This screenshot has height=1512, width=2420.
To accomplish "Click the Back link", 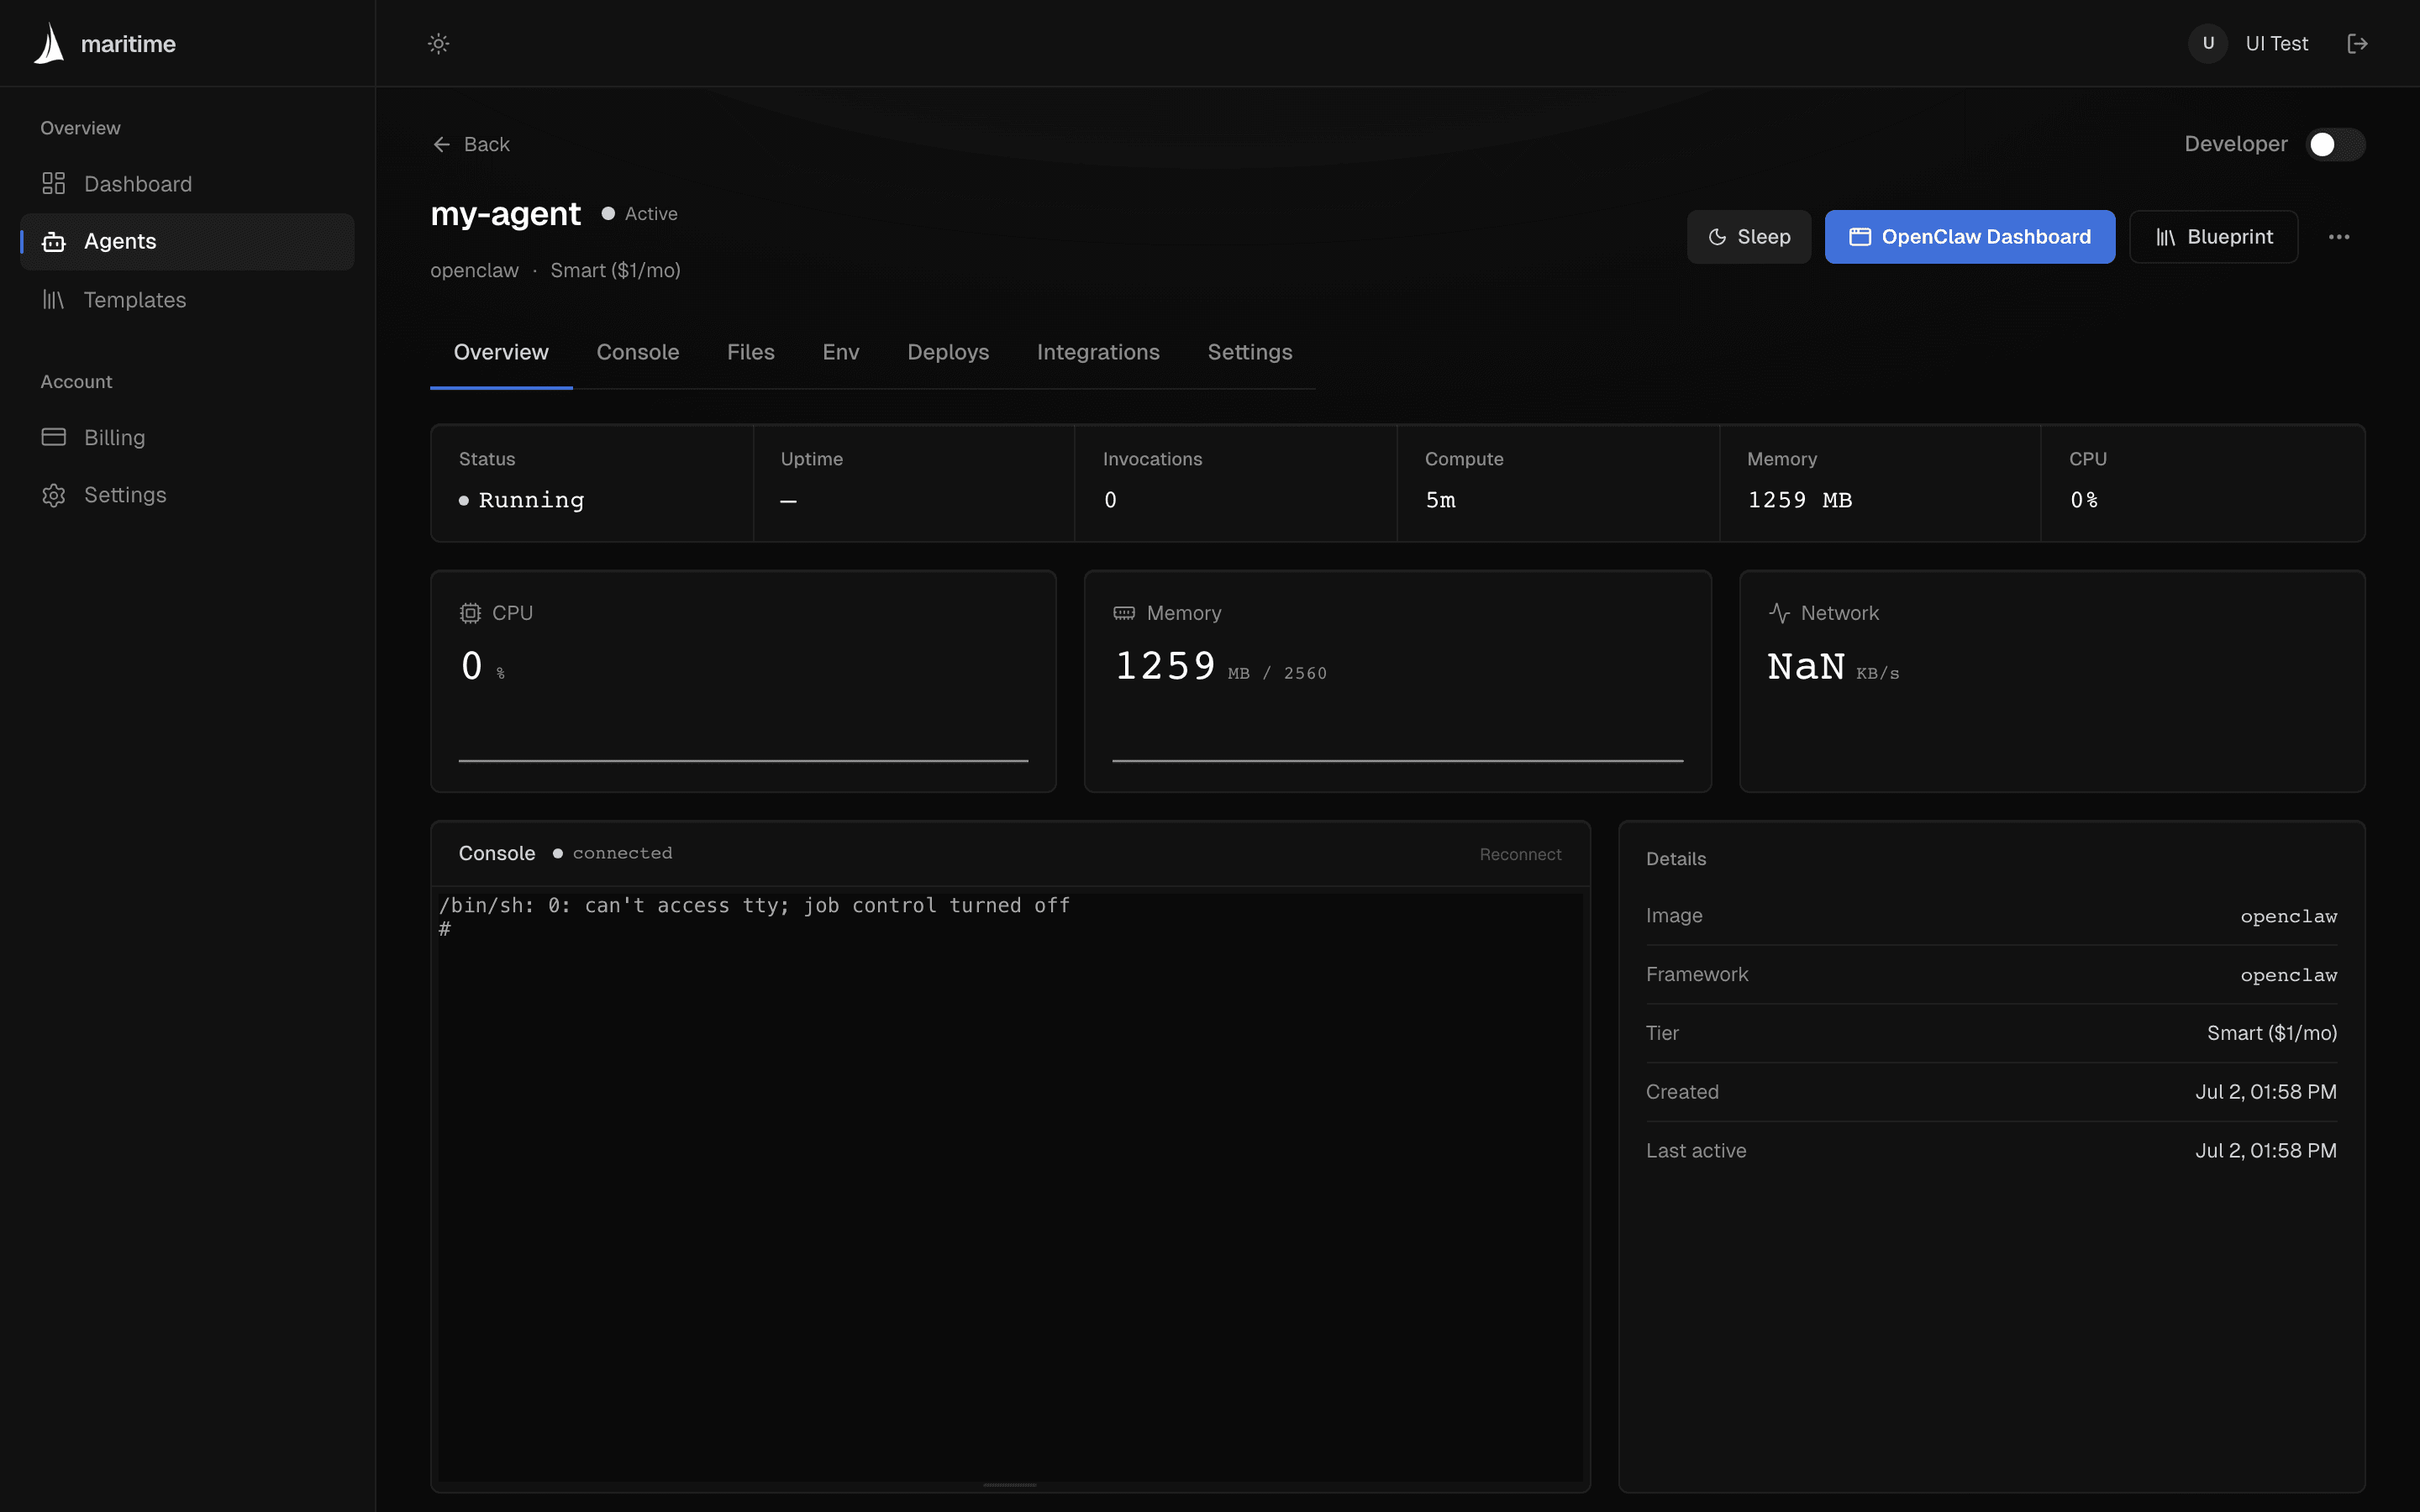I will (x=471, y=144).
